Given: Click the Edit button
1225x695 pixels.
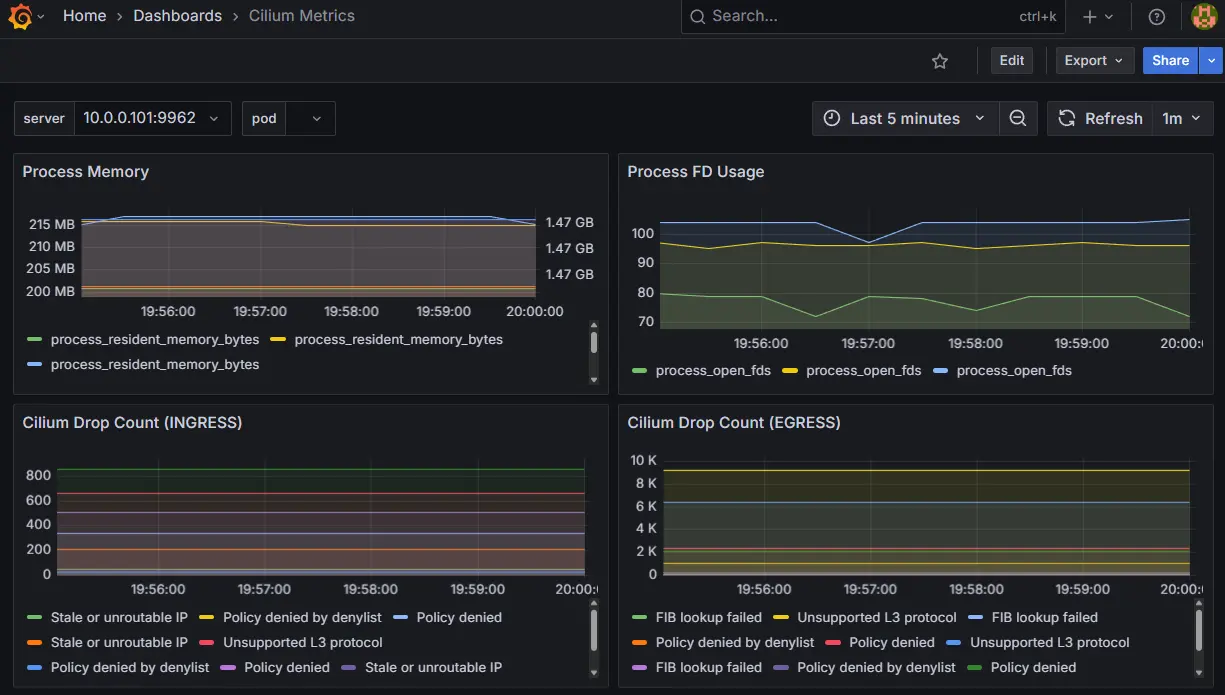Looking at the screenshot, I should pos(1012,61).
